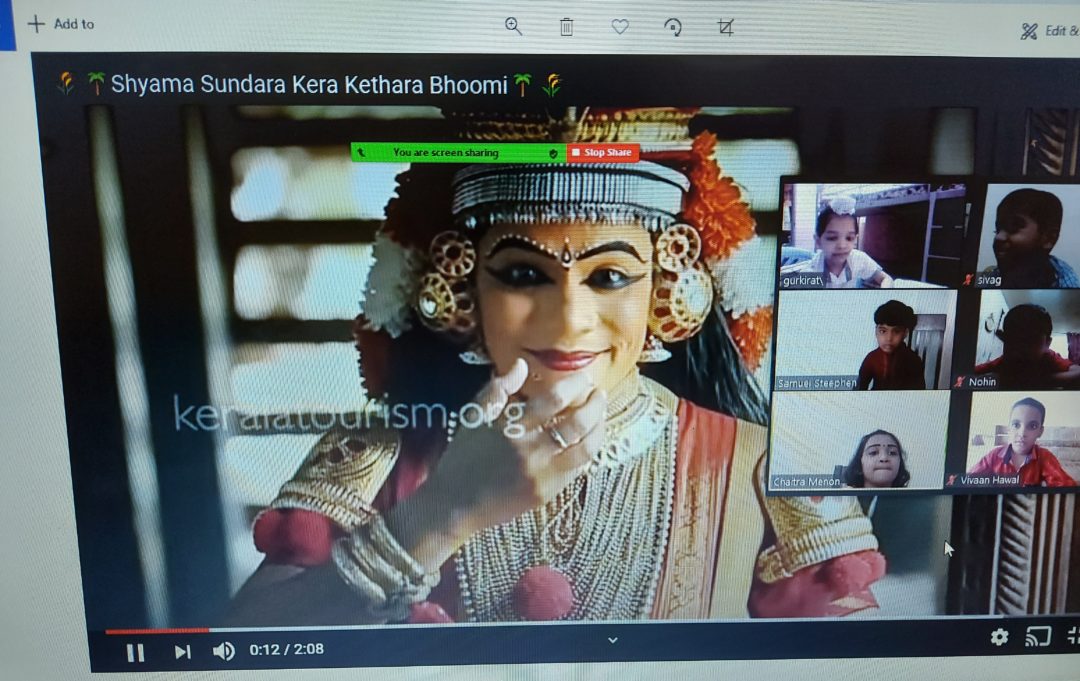Mute the video speaker icon
This screenshot has height=681, width=1080.
pos(223,651)
